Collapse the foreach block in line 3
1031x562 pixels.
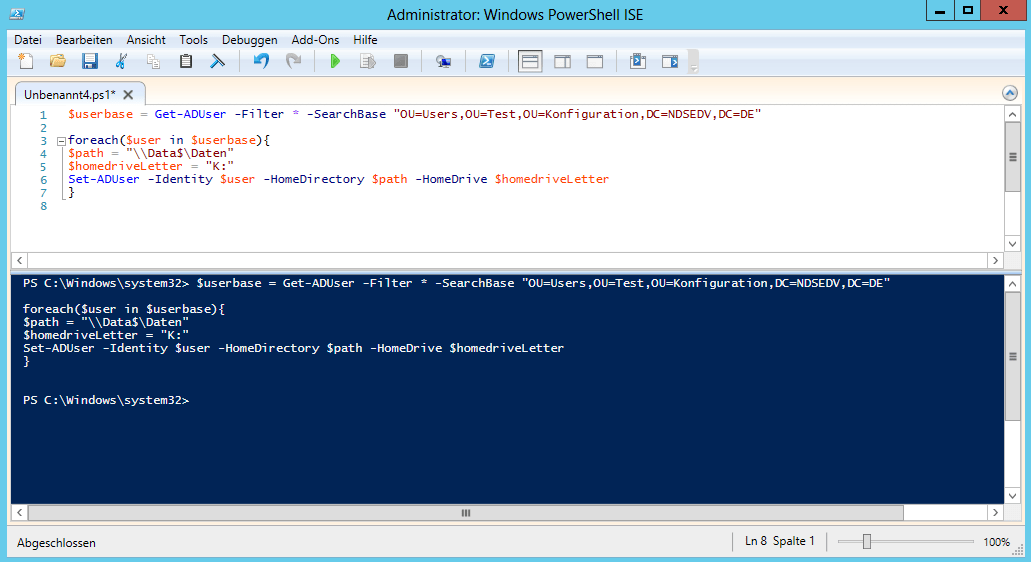coord(60,141)
